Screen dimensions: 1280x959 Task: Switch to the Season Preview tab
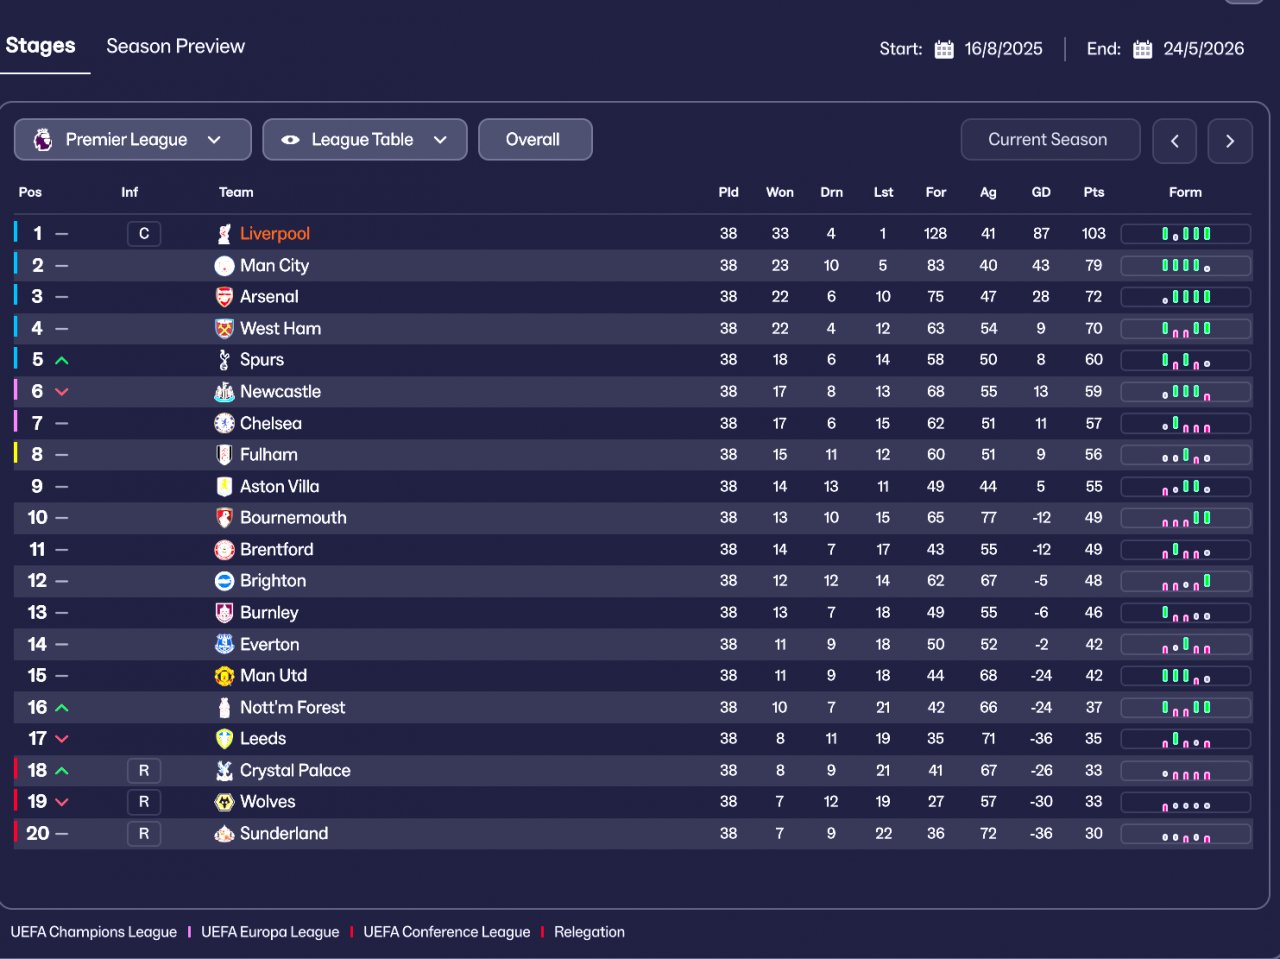pyautogui.click(x=175, y=46)
